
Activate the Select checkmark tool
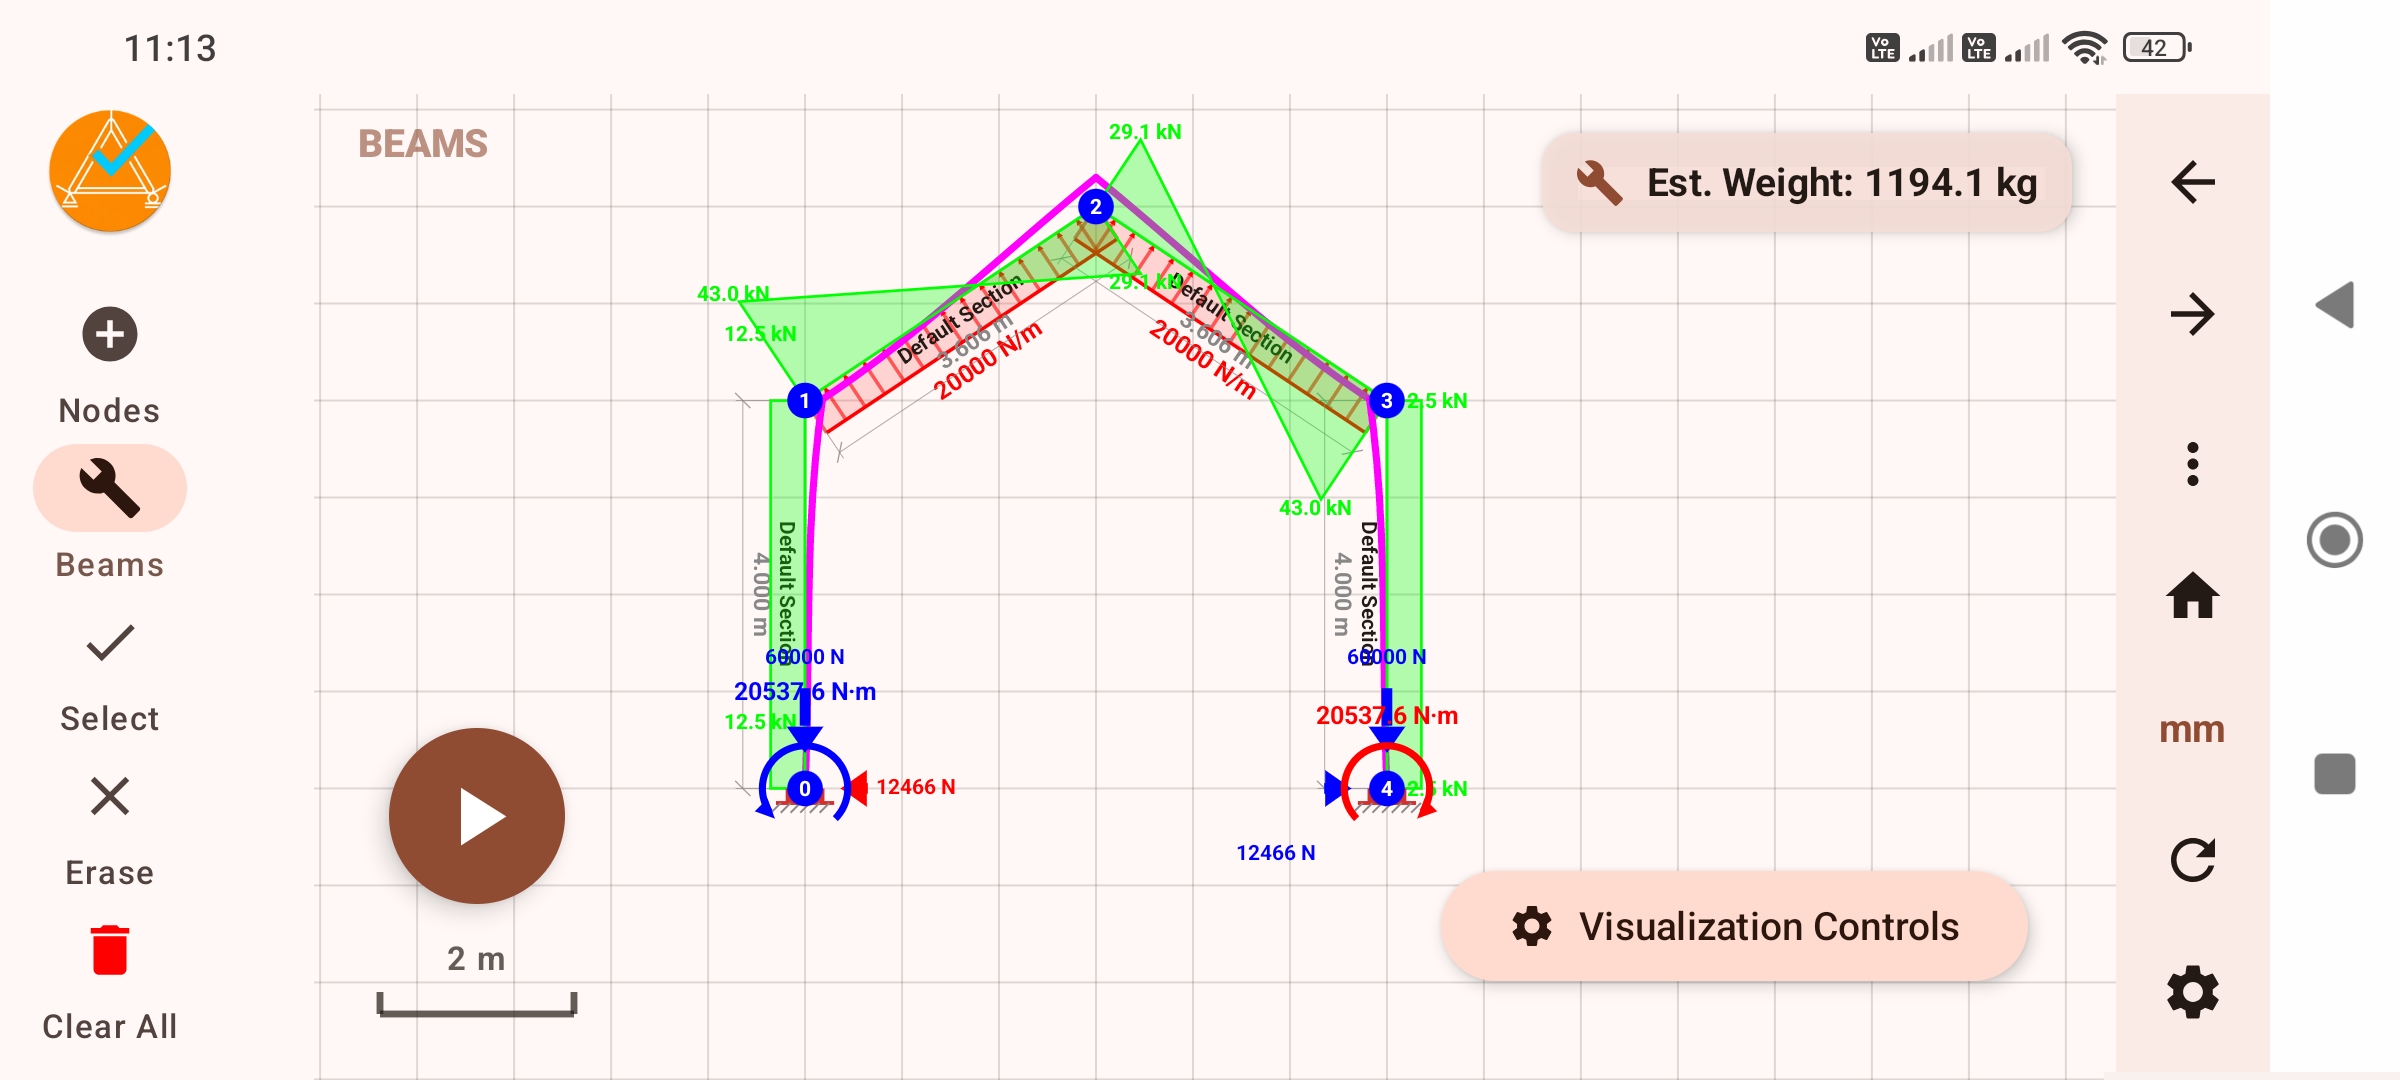[x=110, y=643]
